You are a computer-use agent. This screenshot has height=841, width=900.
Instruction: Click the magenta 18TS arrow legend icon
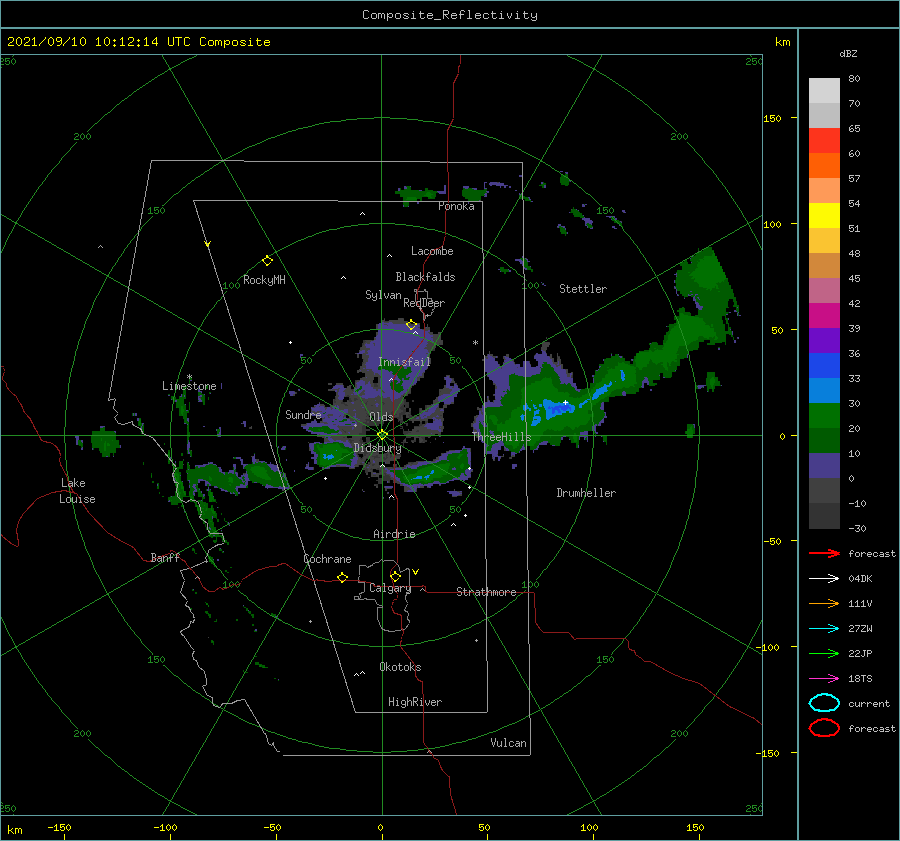pyautogui.click(x=824, y=679)
